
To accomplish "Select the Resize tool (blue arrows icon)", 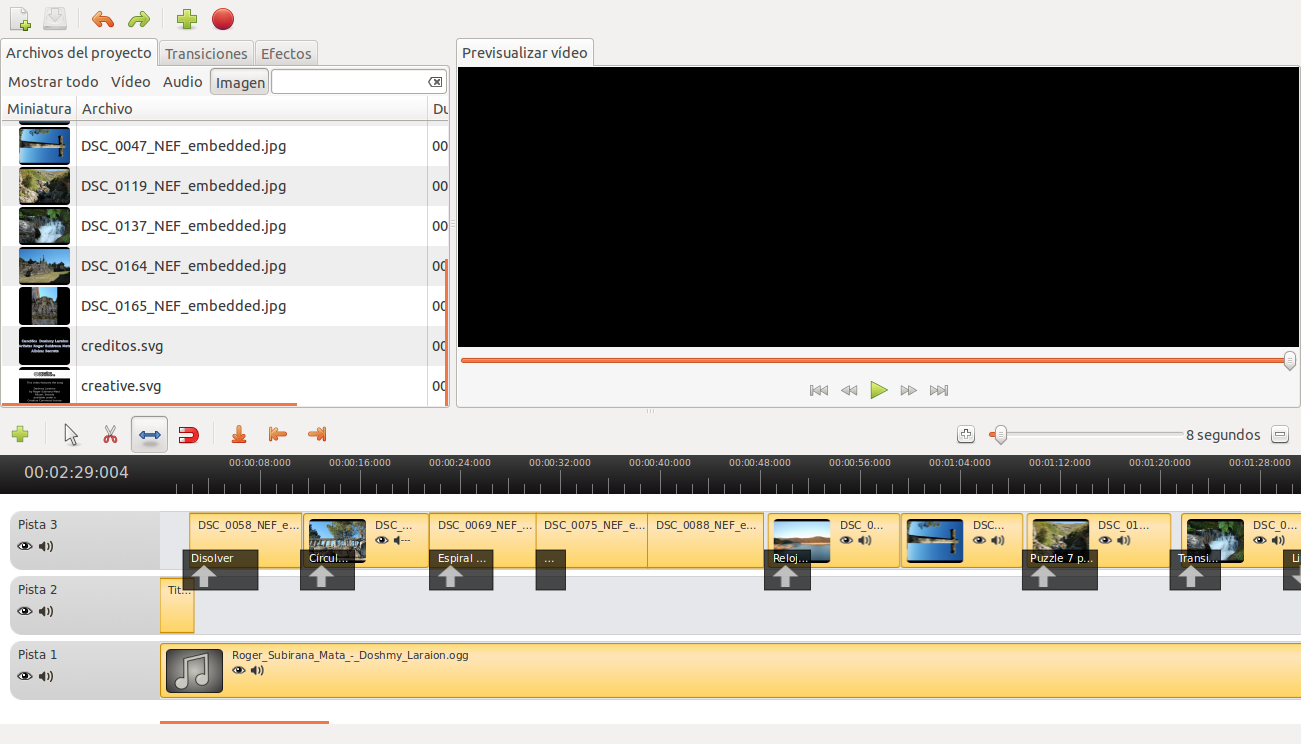I will [x=148, y=434].
